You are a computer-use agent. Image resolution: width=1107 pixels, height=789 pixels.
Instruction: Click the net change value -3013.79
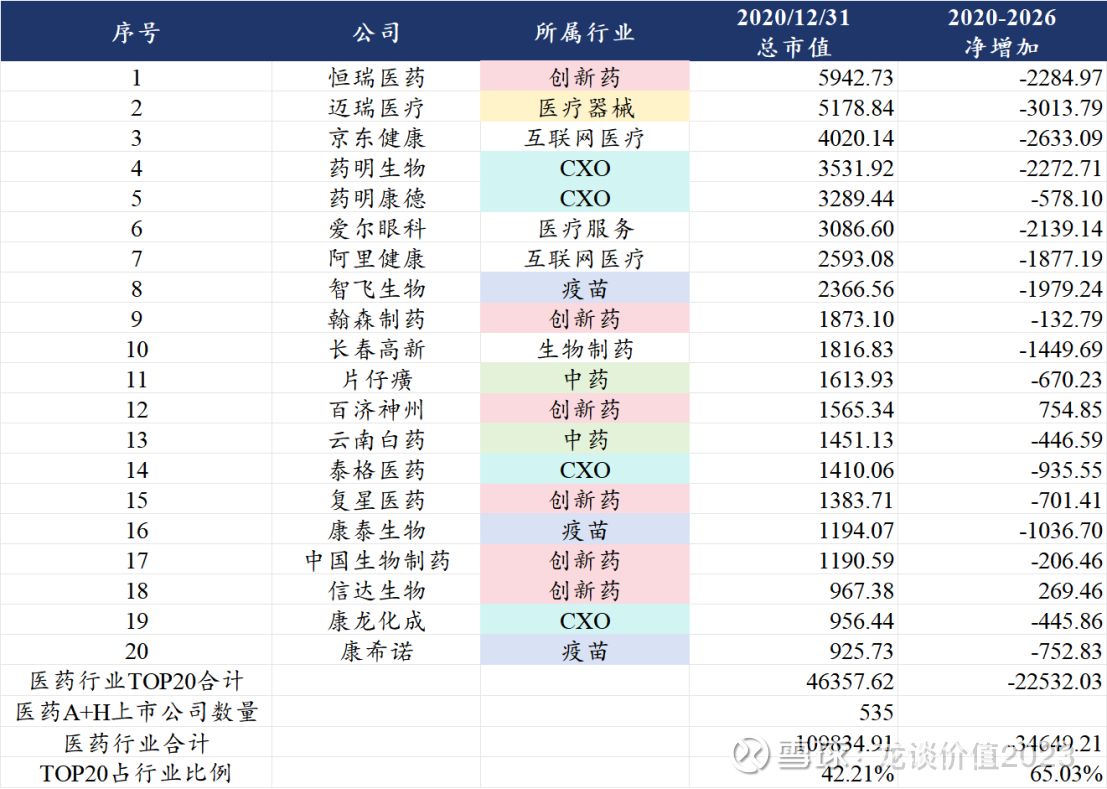point(1060,108)
